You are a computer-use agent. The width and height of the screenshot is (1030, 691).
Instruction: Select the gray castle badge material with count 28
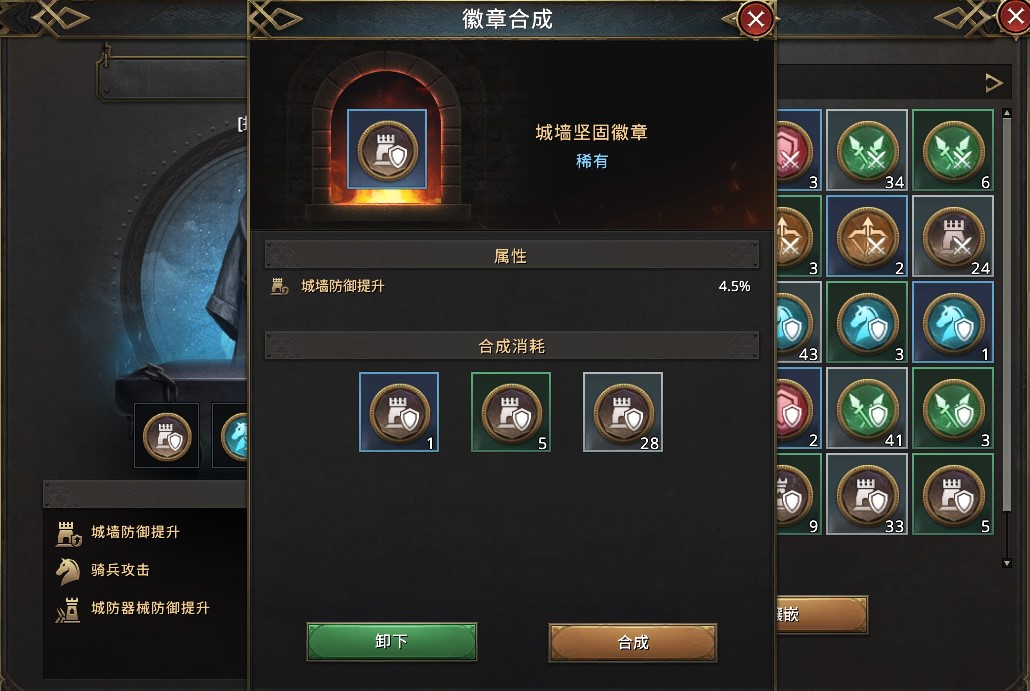point(623,412)
